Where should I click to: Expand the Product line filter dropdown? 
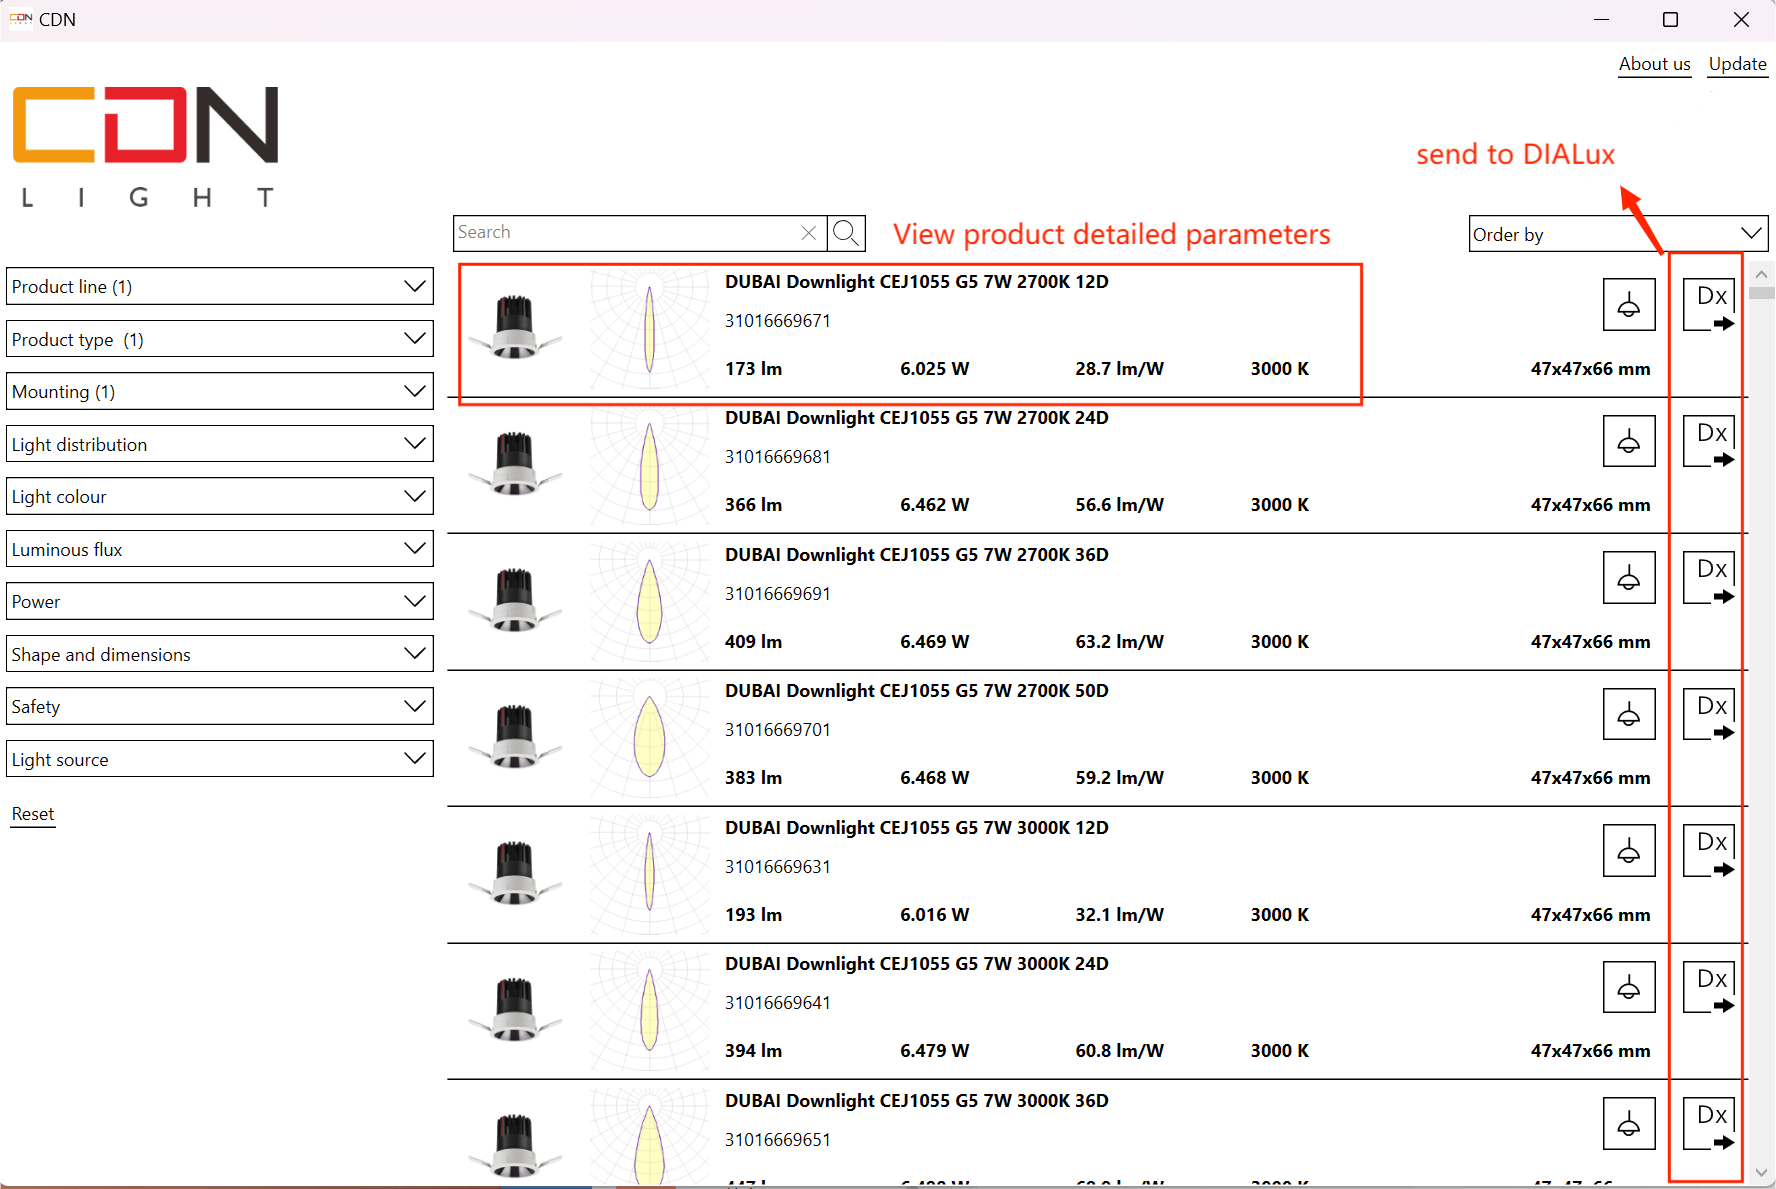pos(220,287)
